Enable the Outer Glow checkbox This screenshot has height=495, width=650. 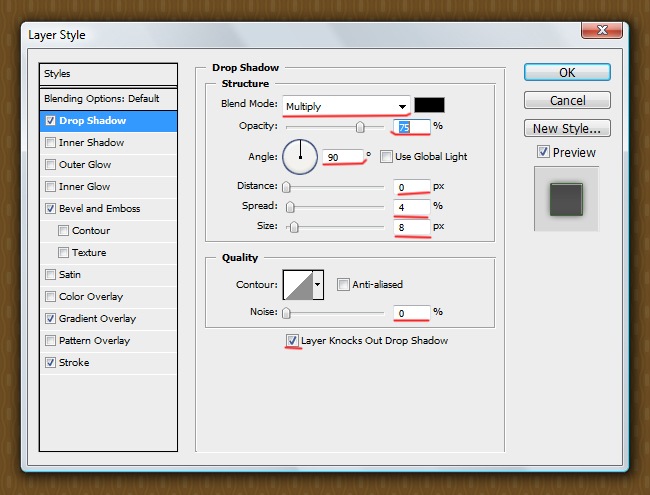pos(51,165)
